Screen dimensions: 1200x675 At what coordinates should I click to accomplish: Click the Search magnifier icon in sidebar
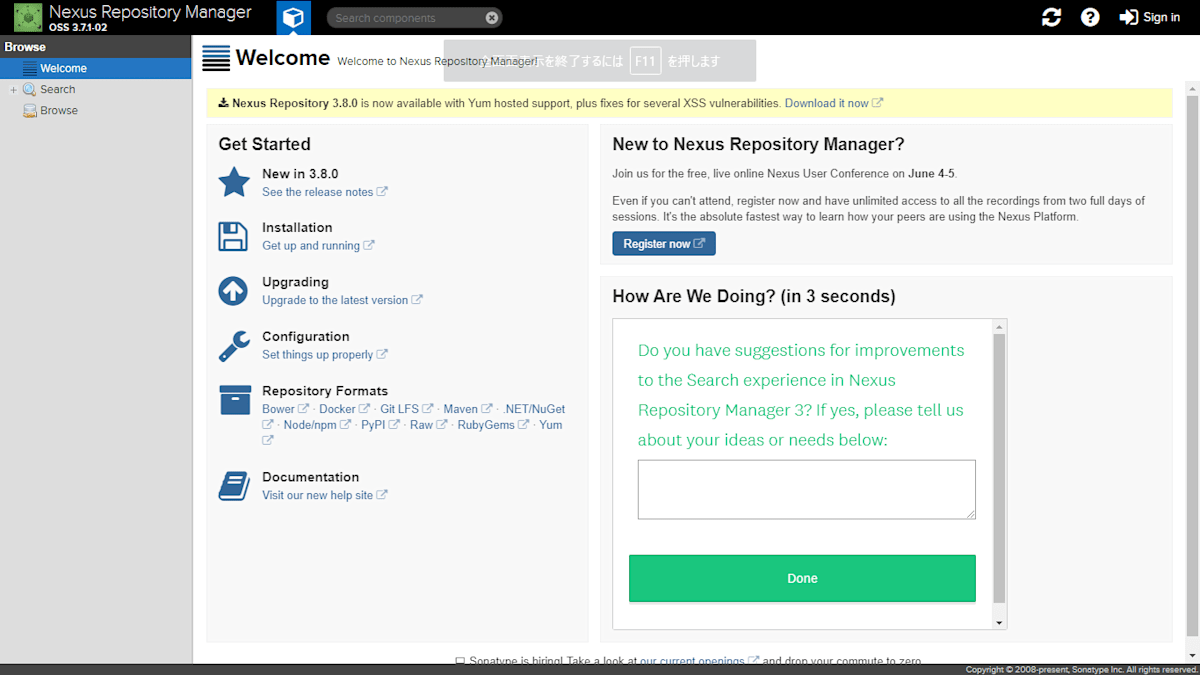coord(30,88)
